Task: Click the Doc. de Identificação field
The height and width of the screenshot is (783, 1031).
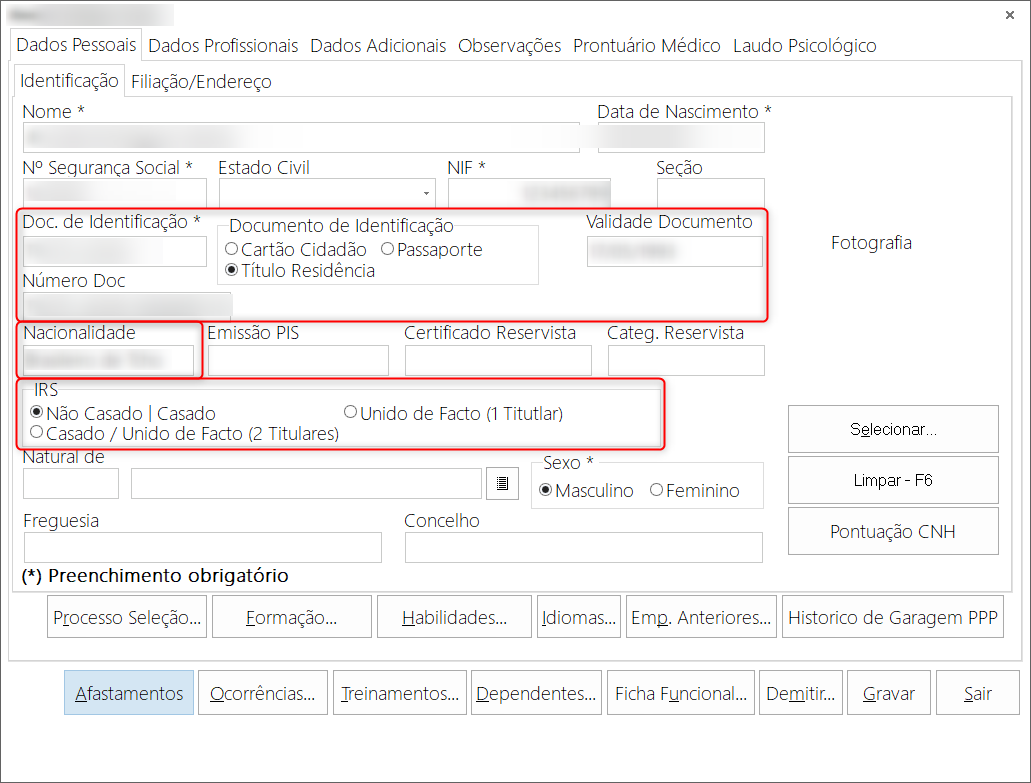Action: (114, 251)
